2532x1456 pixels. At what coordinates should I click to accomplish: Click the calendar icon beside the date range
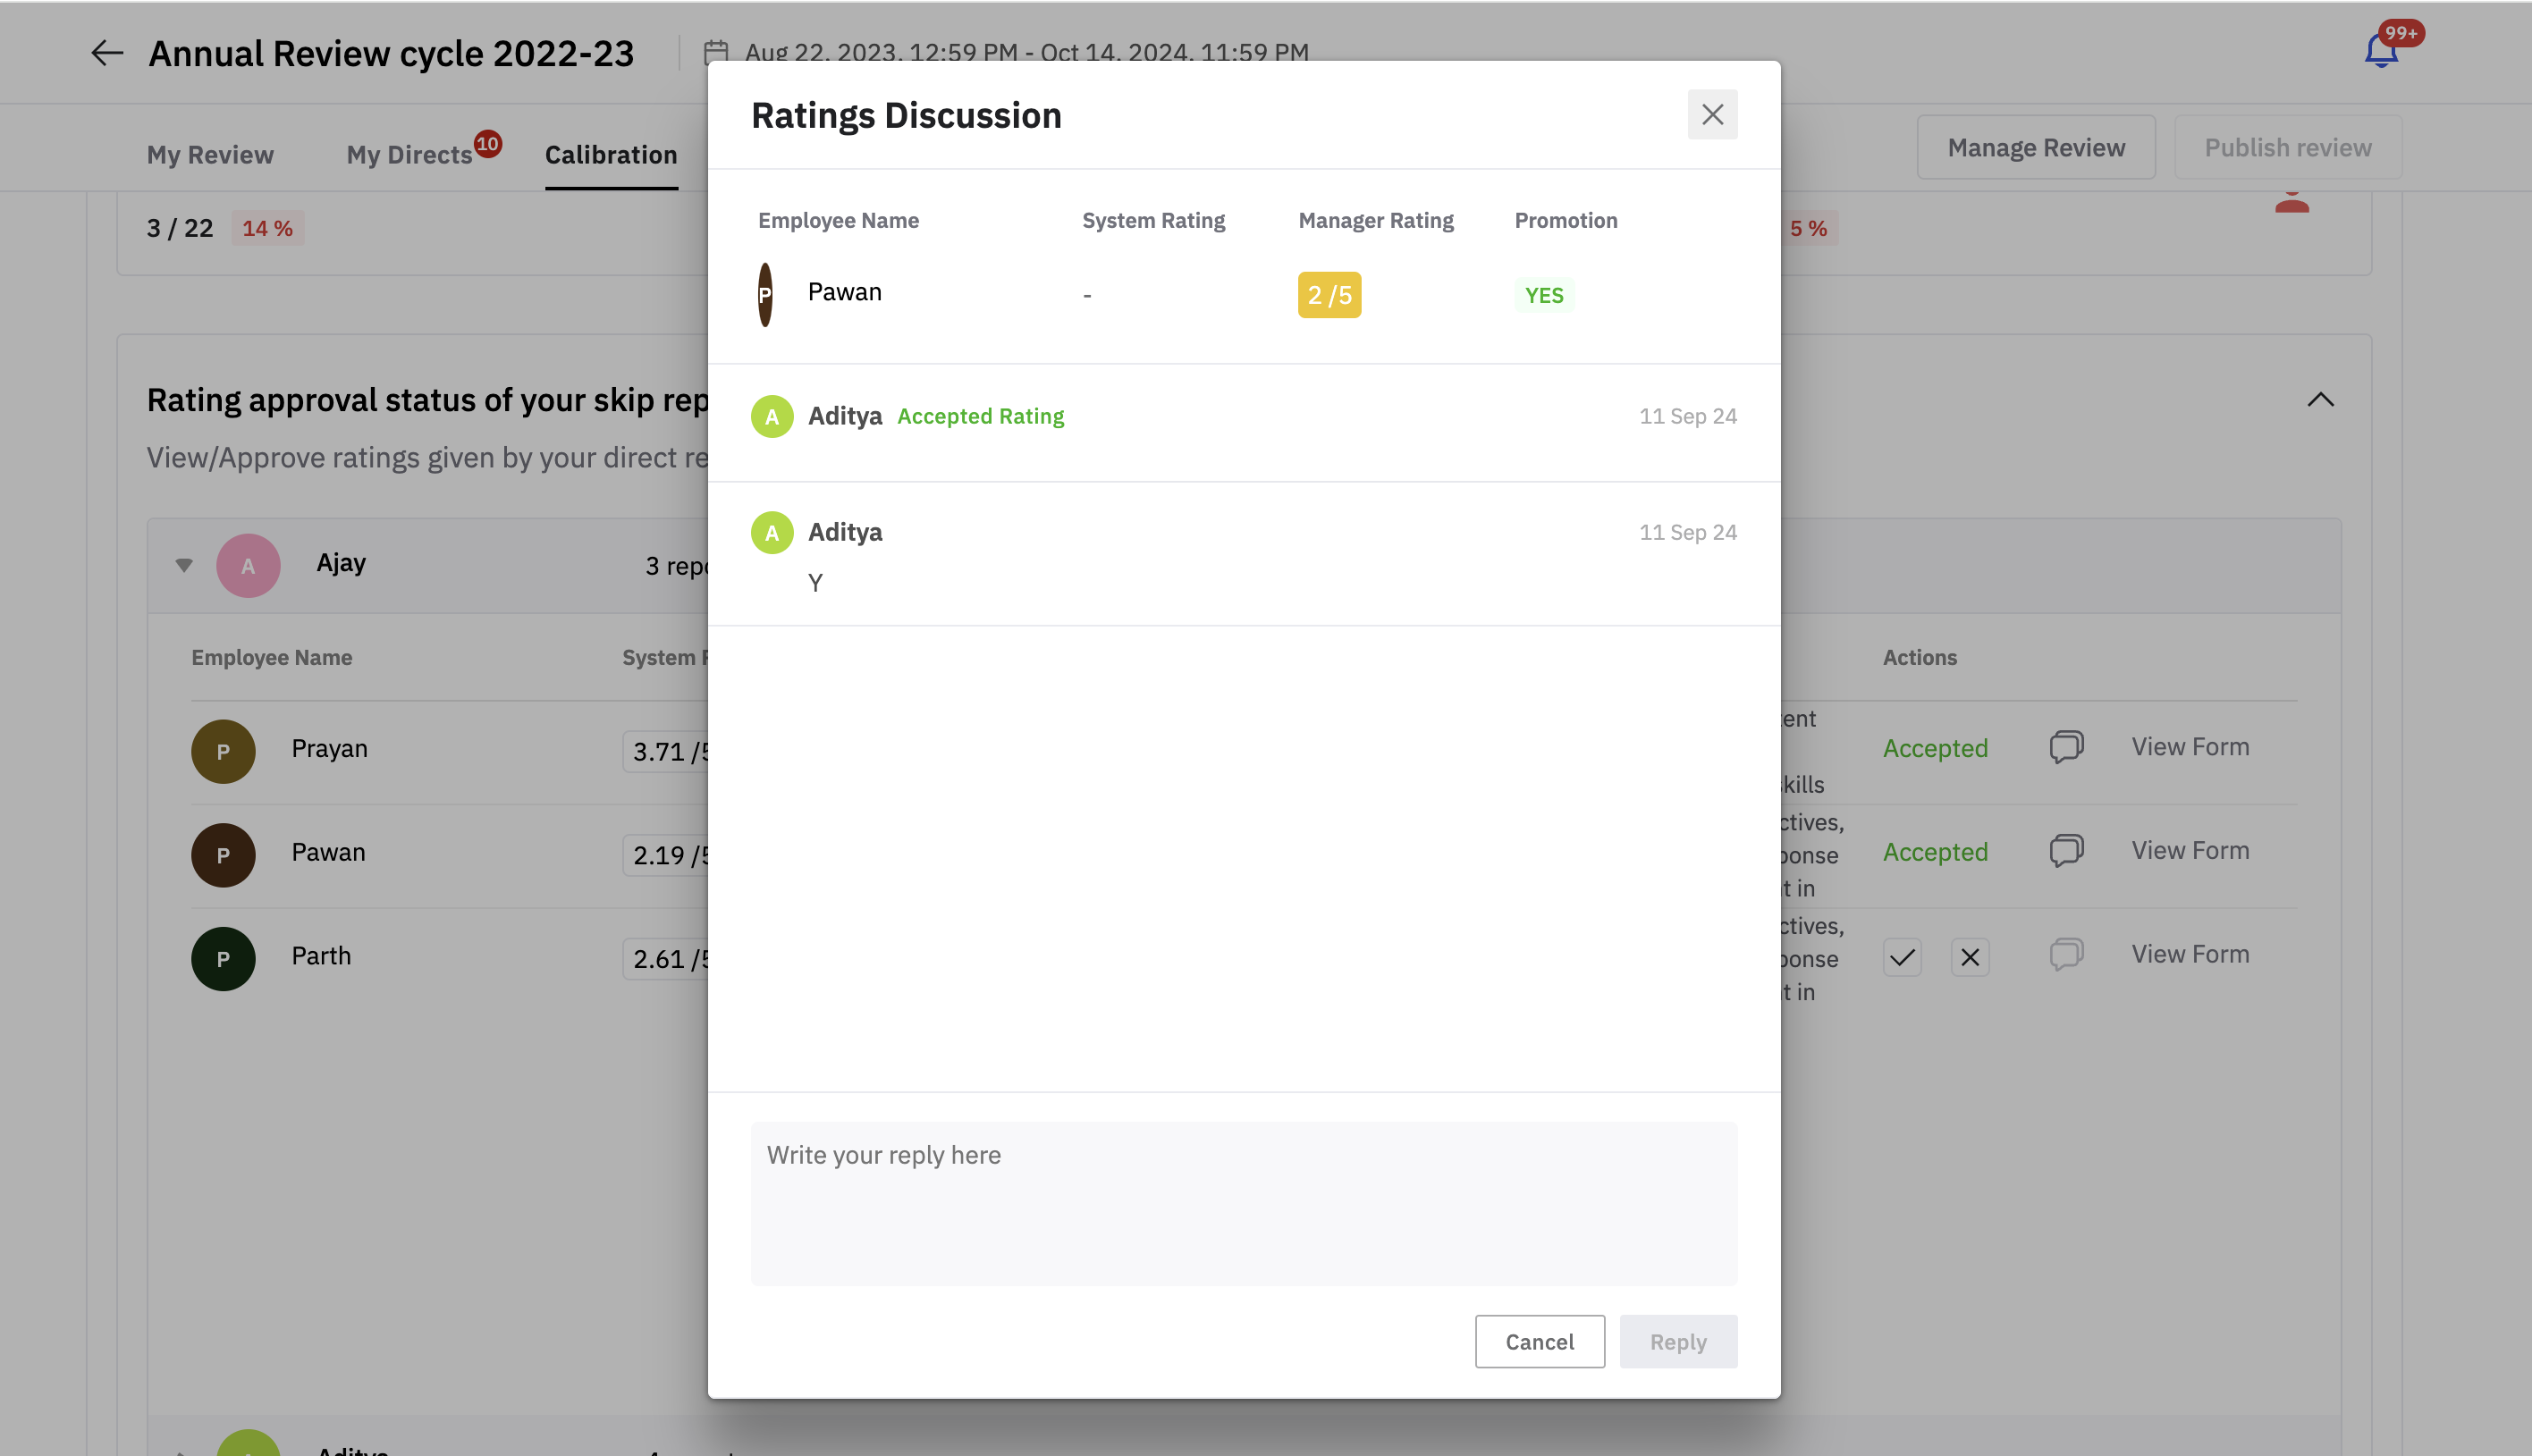point(716,52)
